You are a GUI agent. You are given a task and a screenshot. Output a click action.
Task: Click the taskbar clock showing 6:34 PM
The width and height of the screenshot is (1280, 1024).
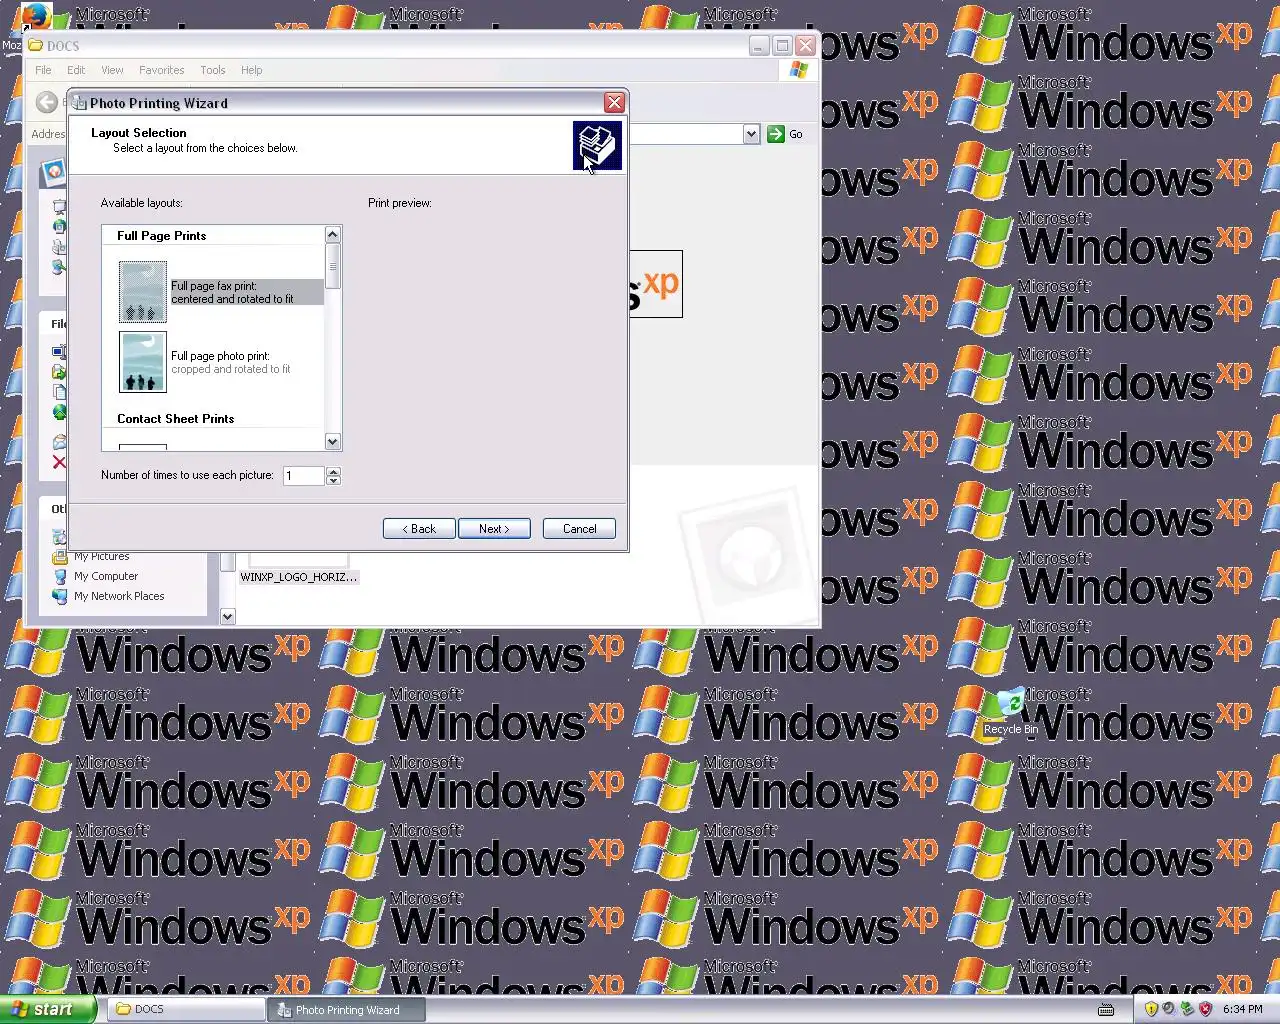(x=1242, y=1009)
